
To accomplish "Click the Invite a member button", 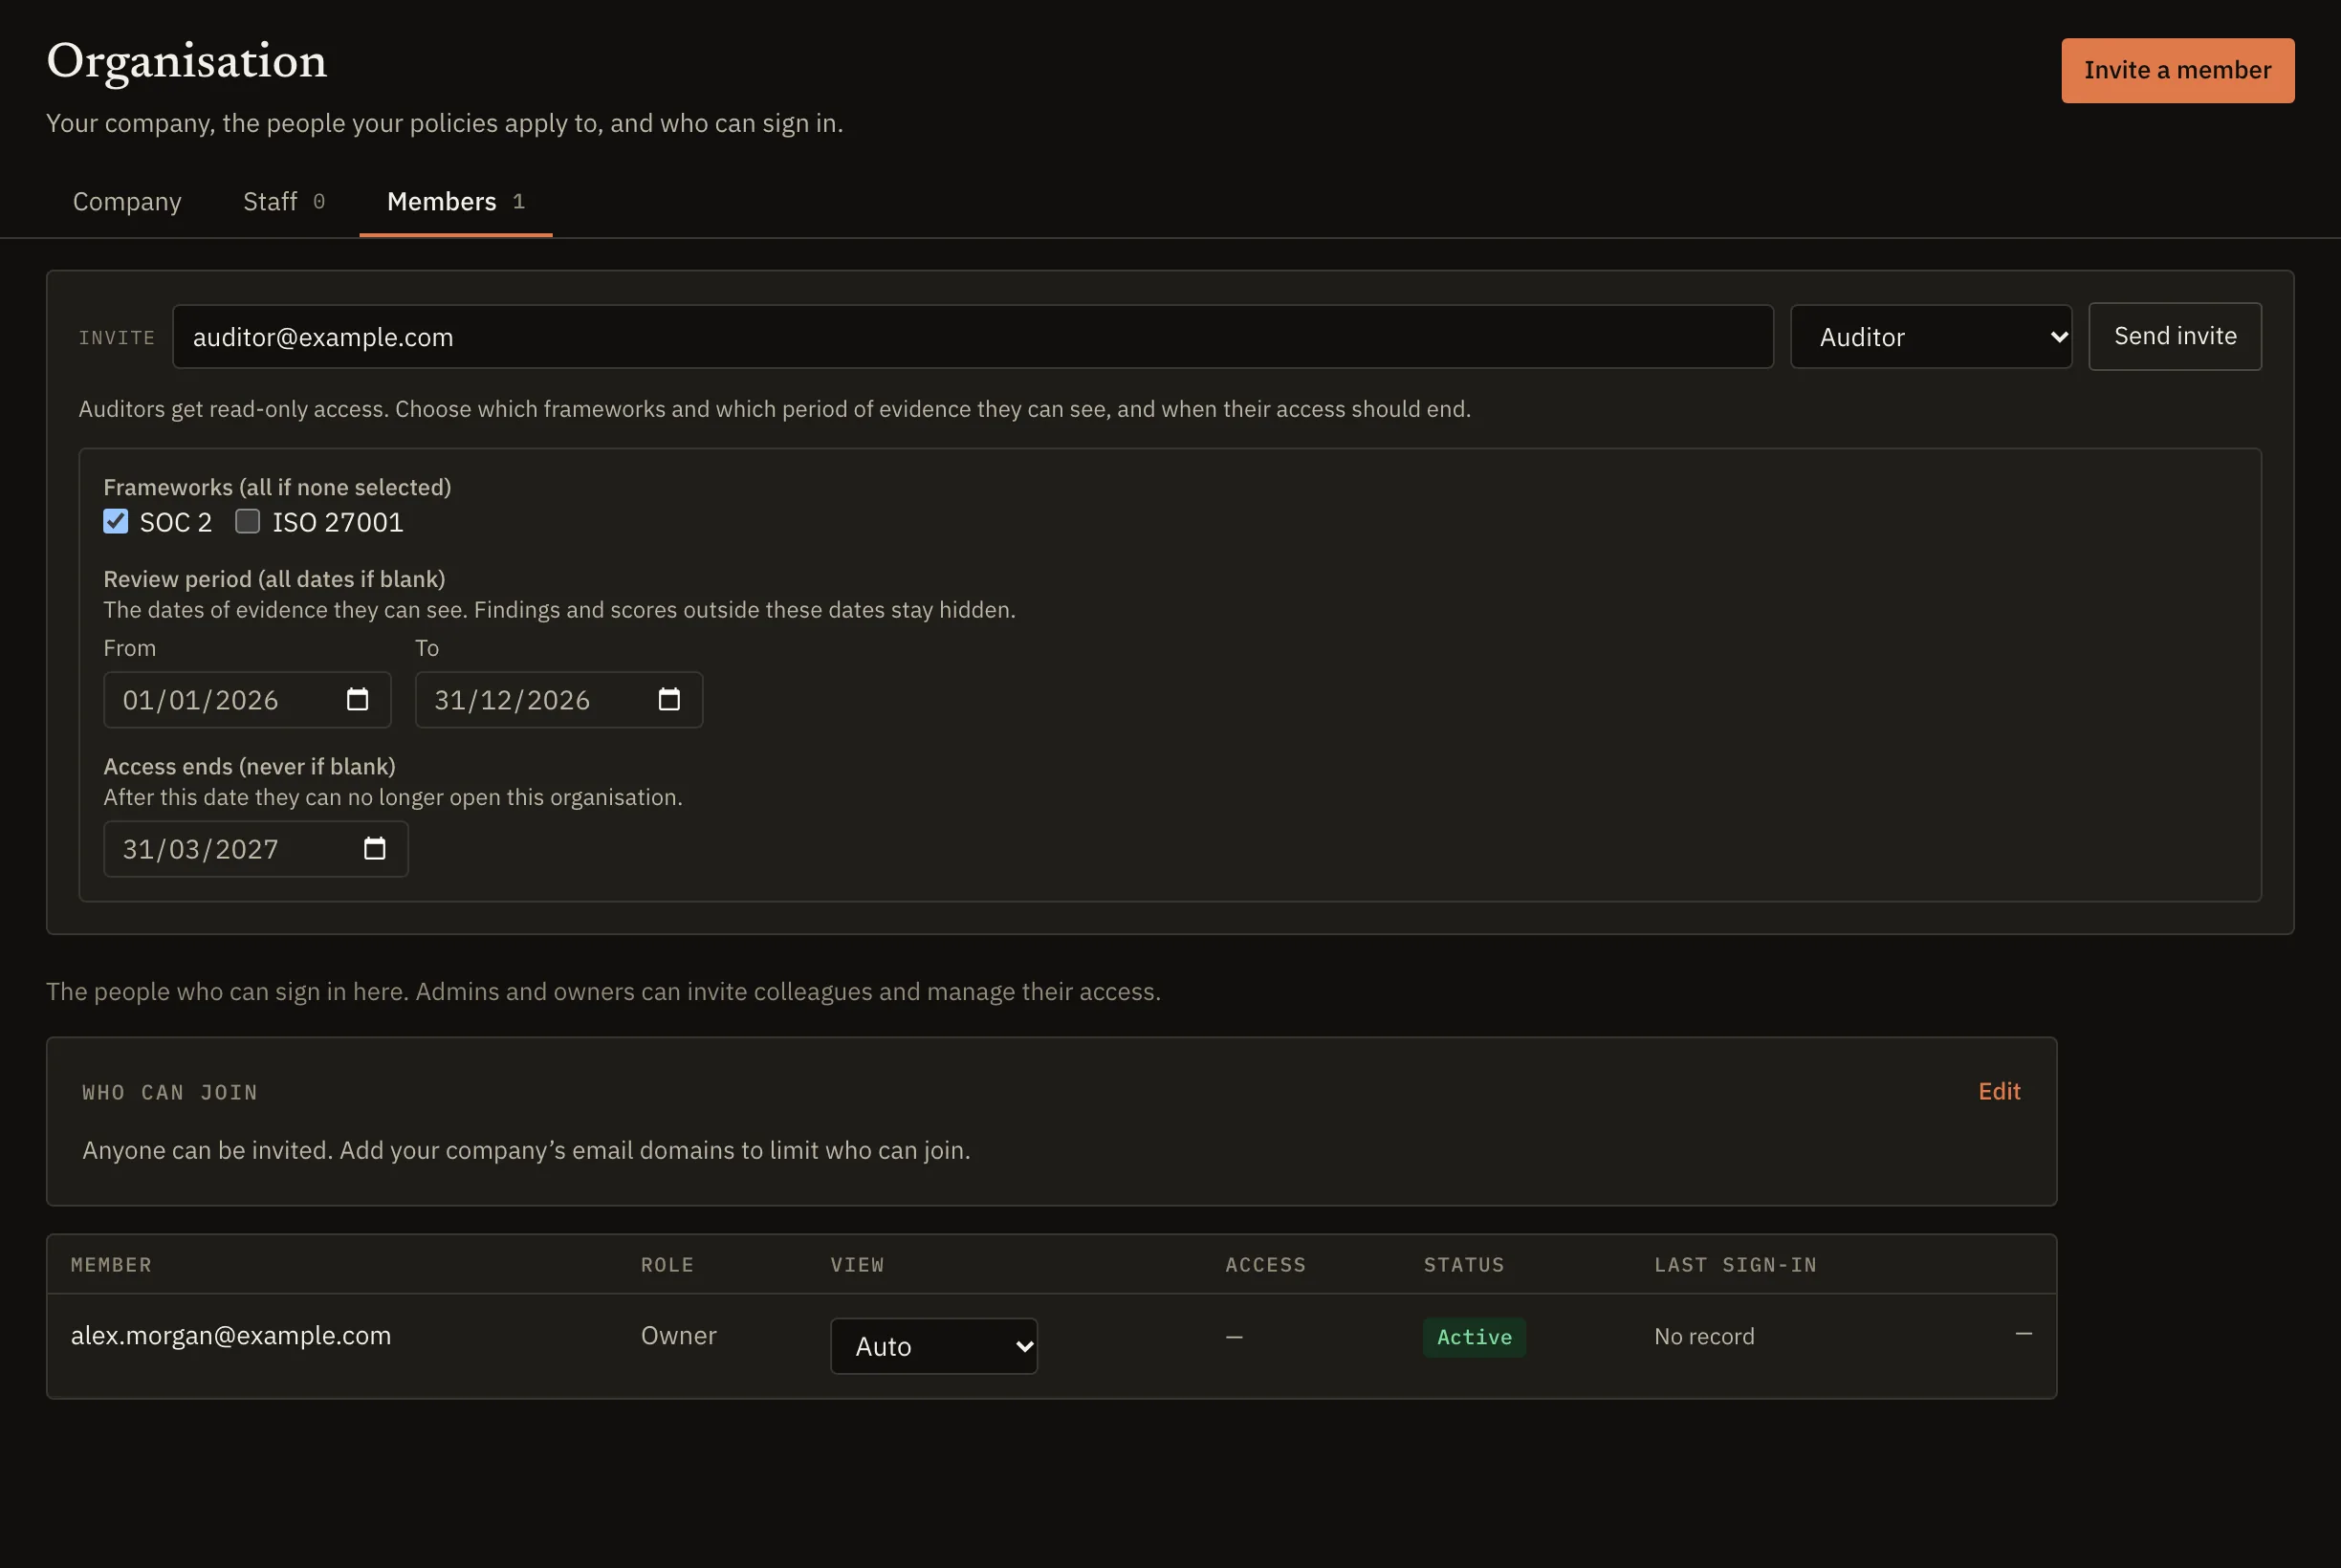I will (x=2178, y=70).
